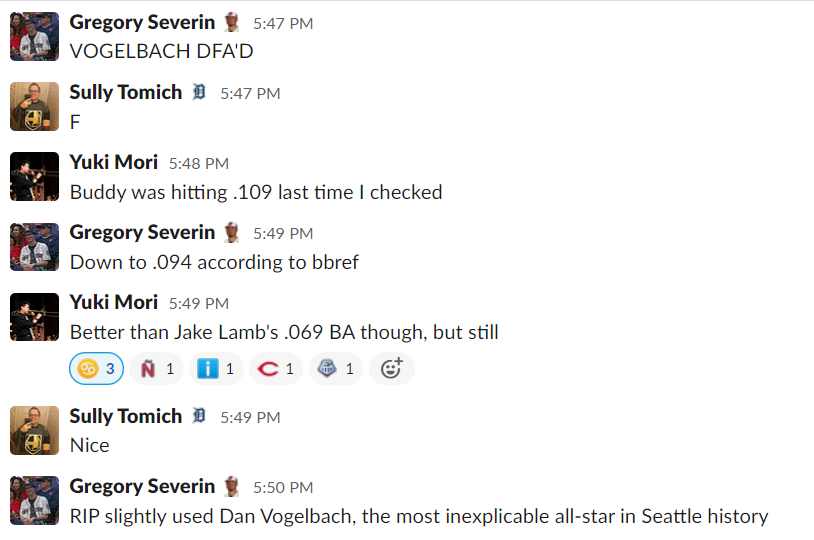Click the 5:50 PM timestamp on the RIP message

[x=283, y=487]
